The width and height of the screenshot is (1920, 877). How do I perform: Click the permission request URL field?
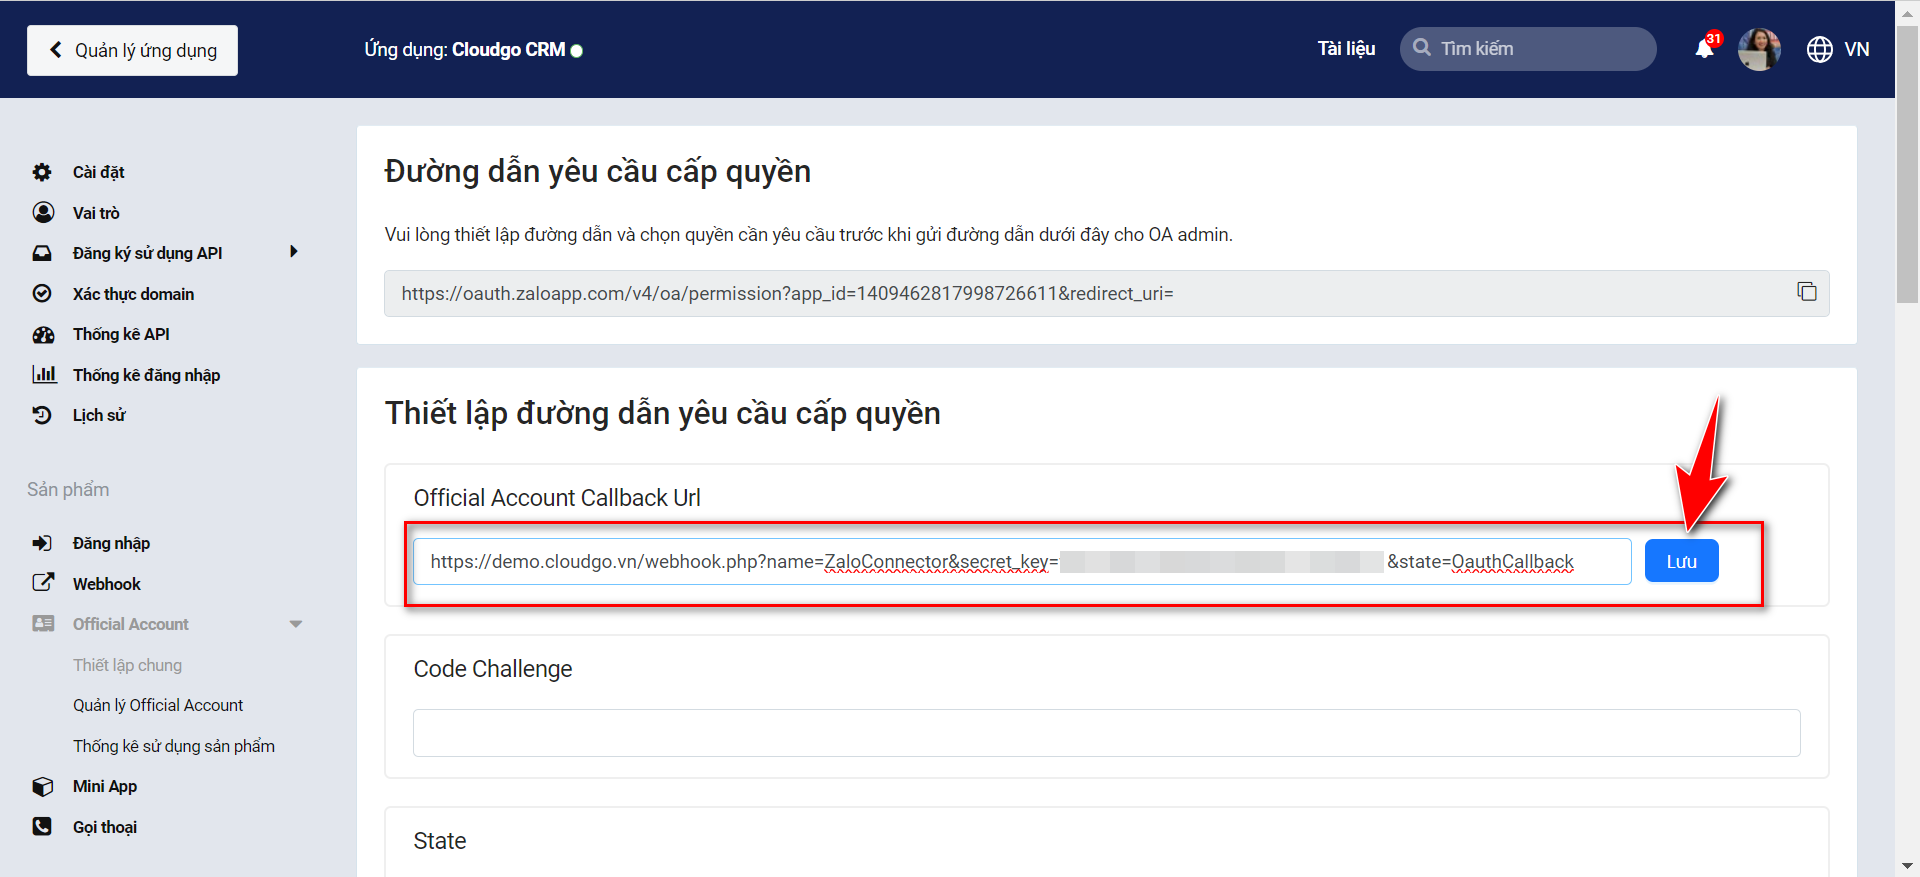(1106, 293)
